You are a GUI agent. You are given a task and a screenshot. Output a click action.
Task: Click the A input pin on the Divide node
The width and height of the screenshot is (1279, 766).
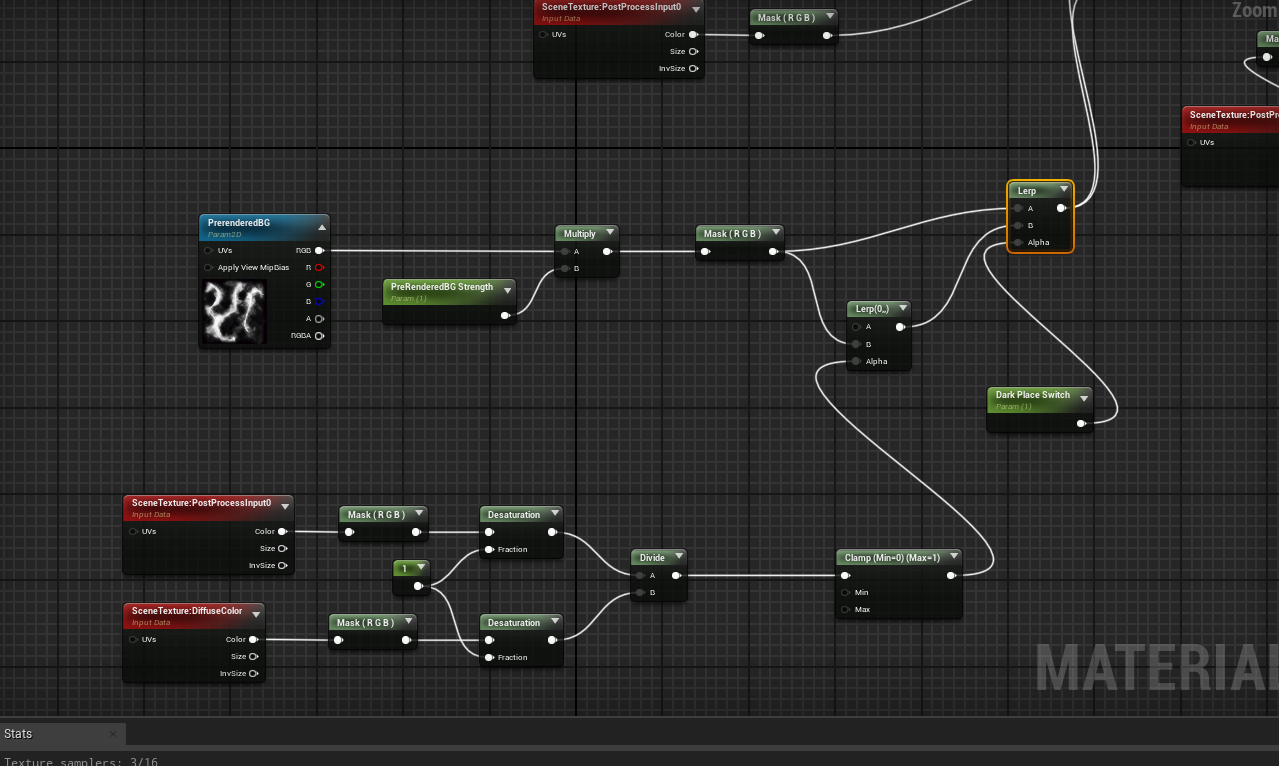pos(640,575)
